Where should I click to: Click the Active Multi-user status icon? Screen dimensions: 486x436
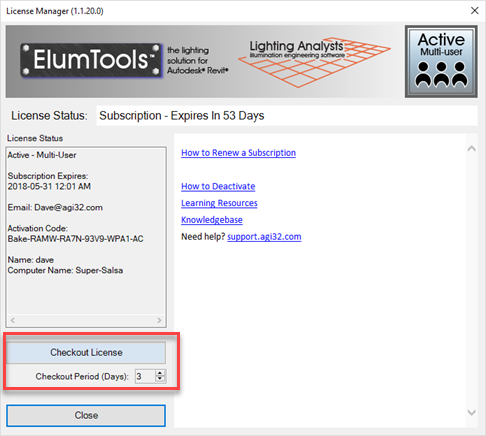click(x=441, y=61)
